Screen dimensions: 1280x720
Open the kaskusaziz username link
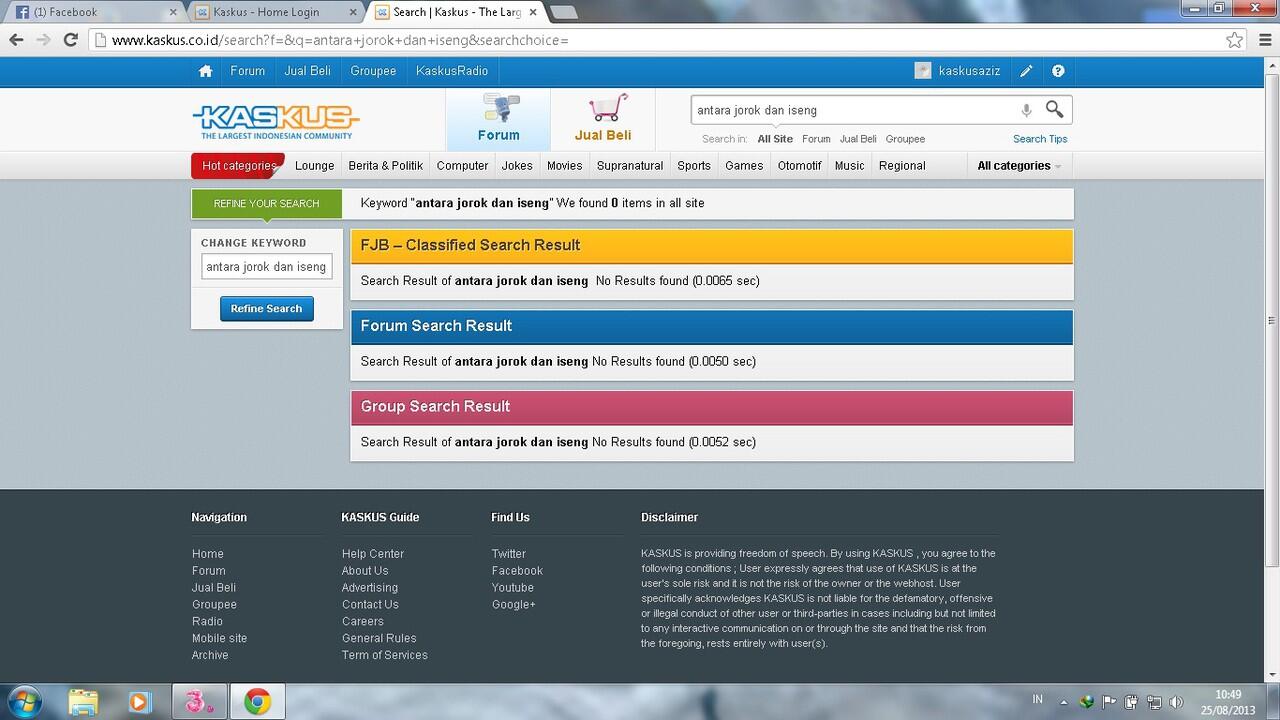pyautogui.click(x=970, y=71)
